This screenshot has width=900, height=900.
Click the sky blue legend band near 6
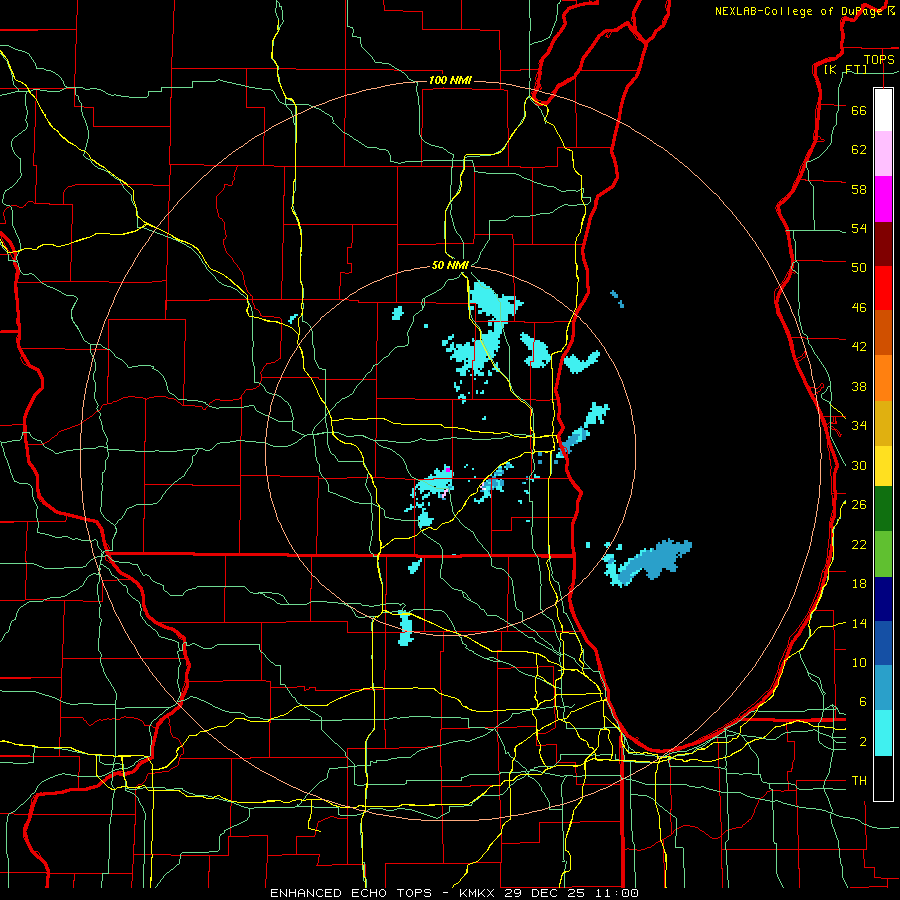pyautogui.click(x=883, y=688)
